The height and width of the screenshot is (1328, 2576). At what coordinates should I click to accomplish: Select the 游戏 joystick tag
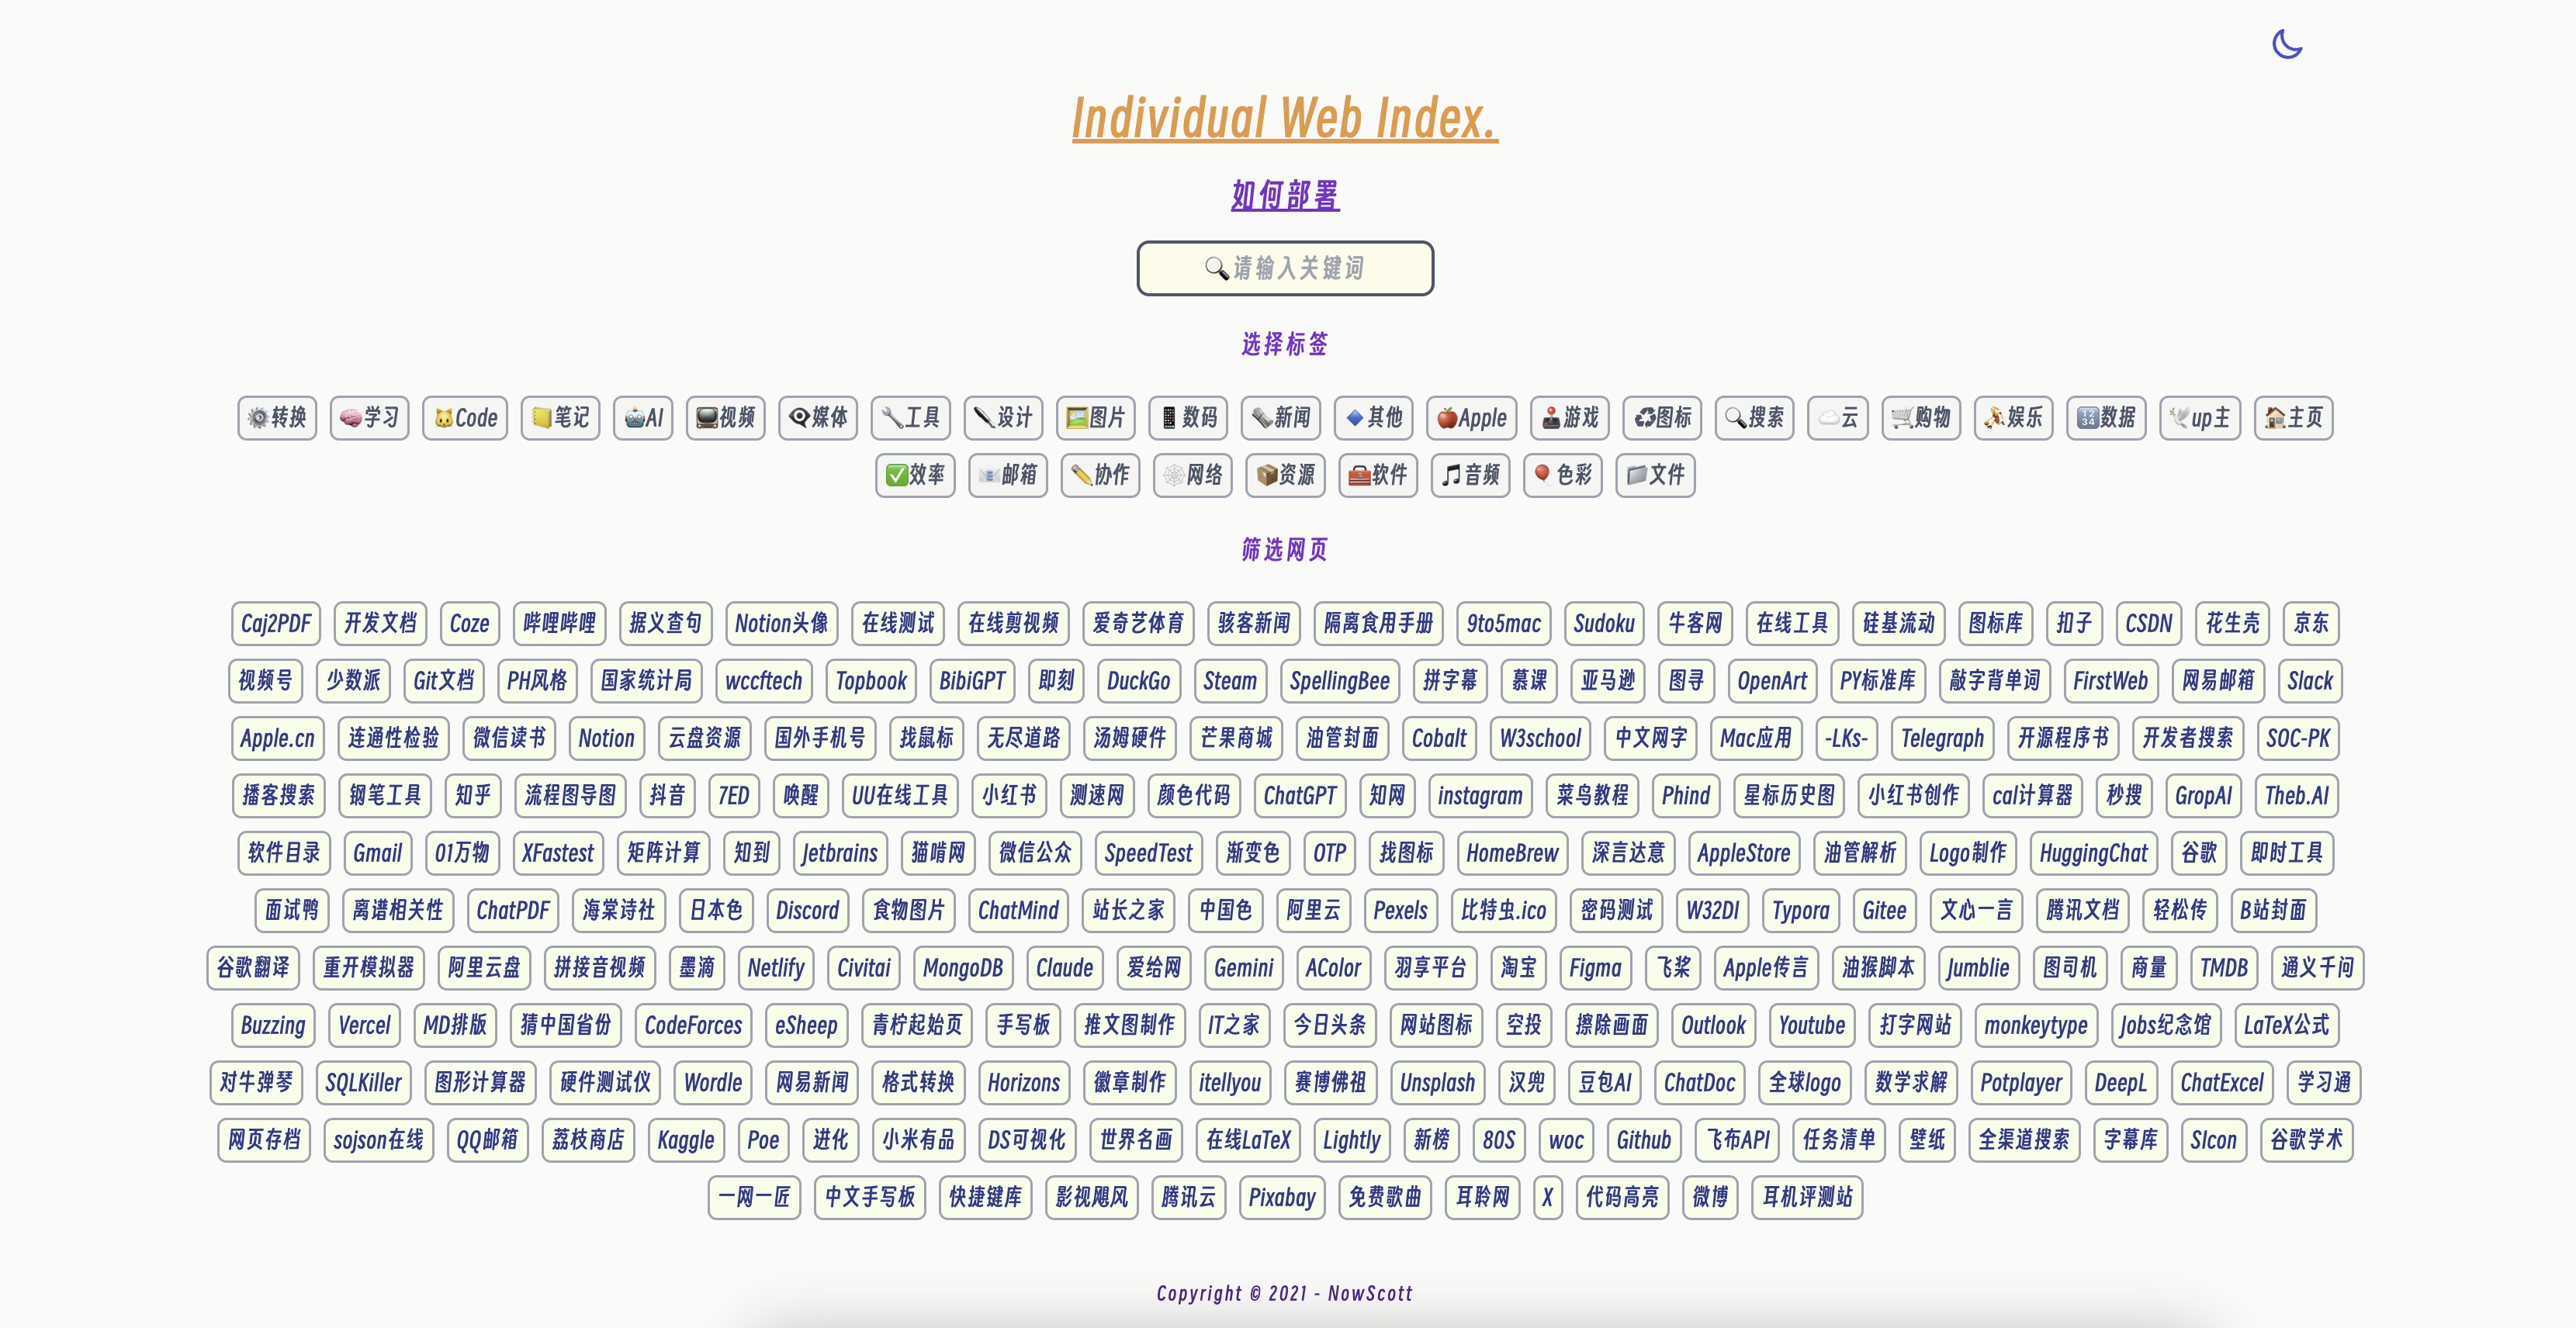(x=1570, y=418)
